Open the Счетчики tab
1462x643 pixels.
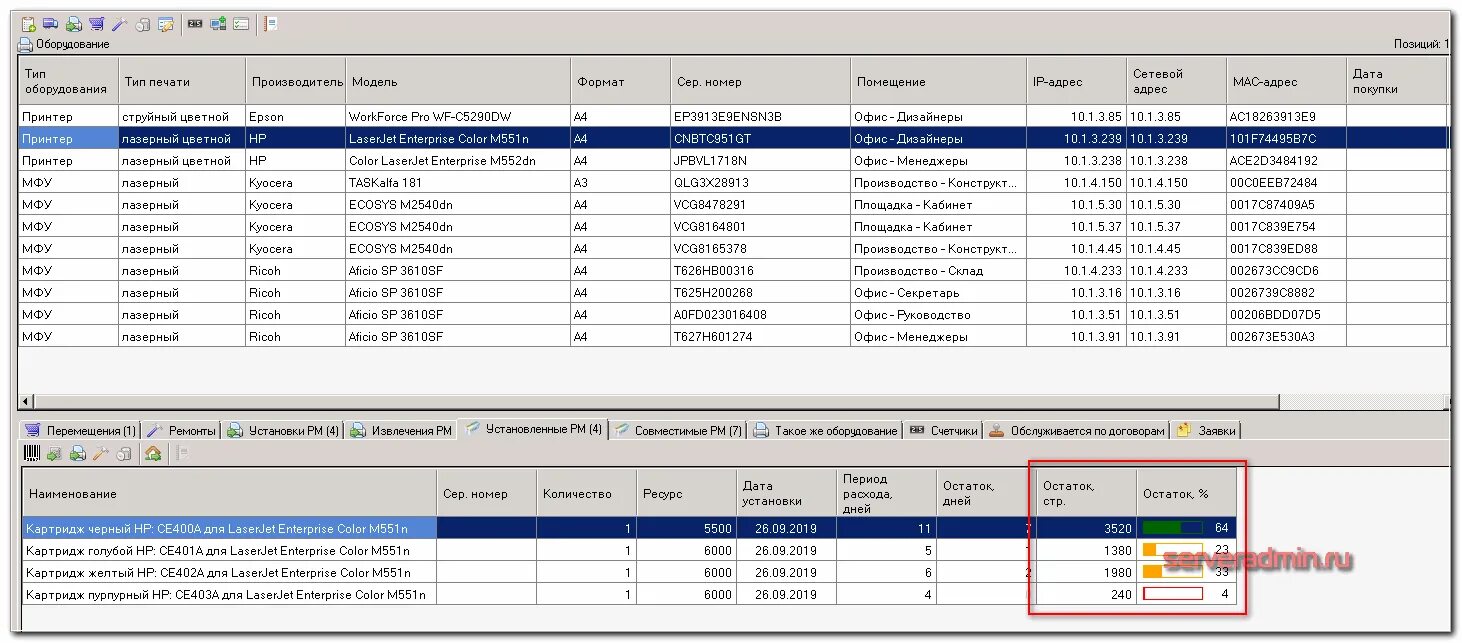[943, 431]
